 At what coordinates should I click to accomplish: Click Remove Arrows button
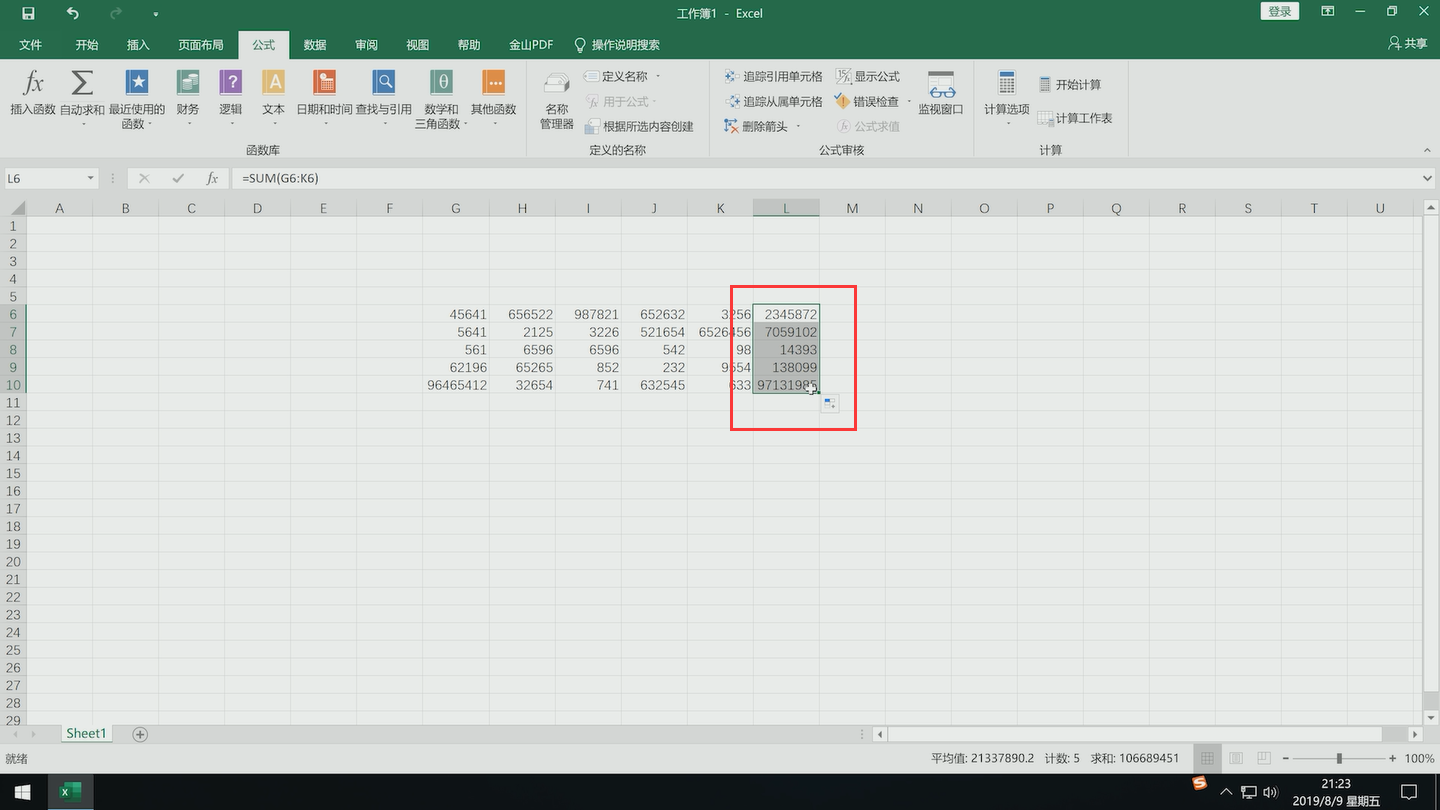(756, 127)
